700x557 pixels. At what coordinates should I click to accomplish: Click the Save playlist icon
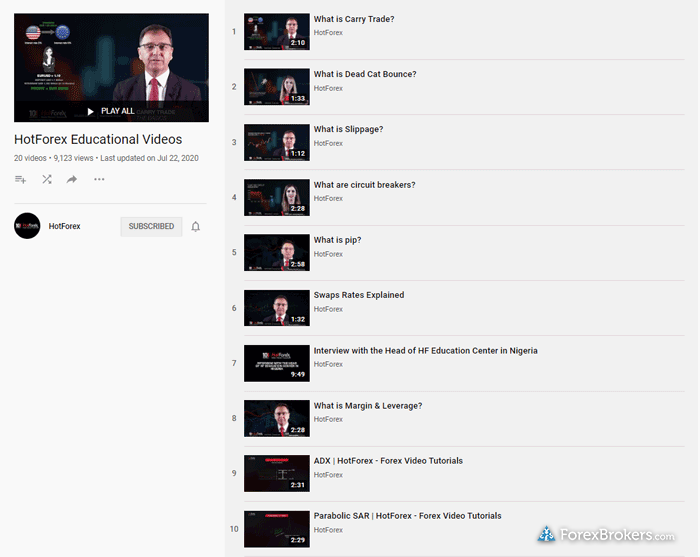click(21, 179)
